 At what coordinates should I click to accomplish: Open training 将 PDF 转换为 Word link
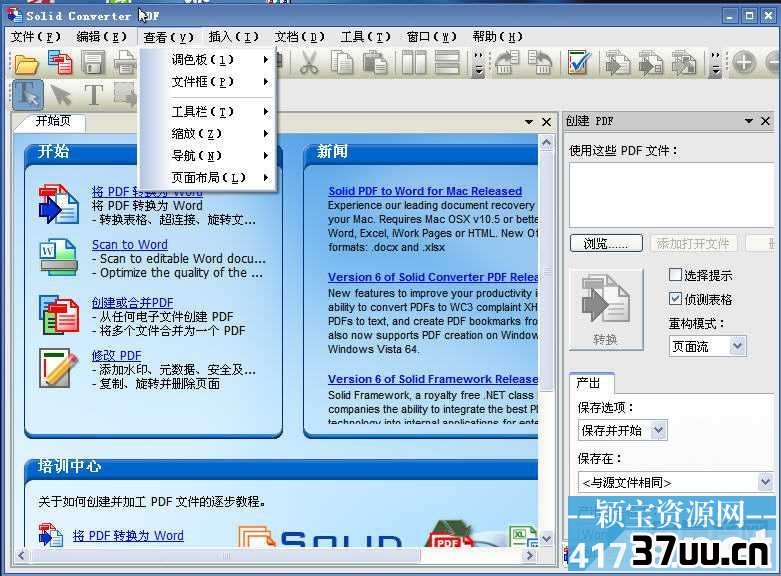[128, 536]
